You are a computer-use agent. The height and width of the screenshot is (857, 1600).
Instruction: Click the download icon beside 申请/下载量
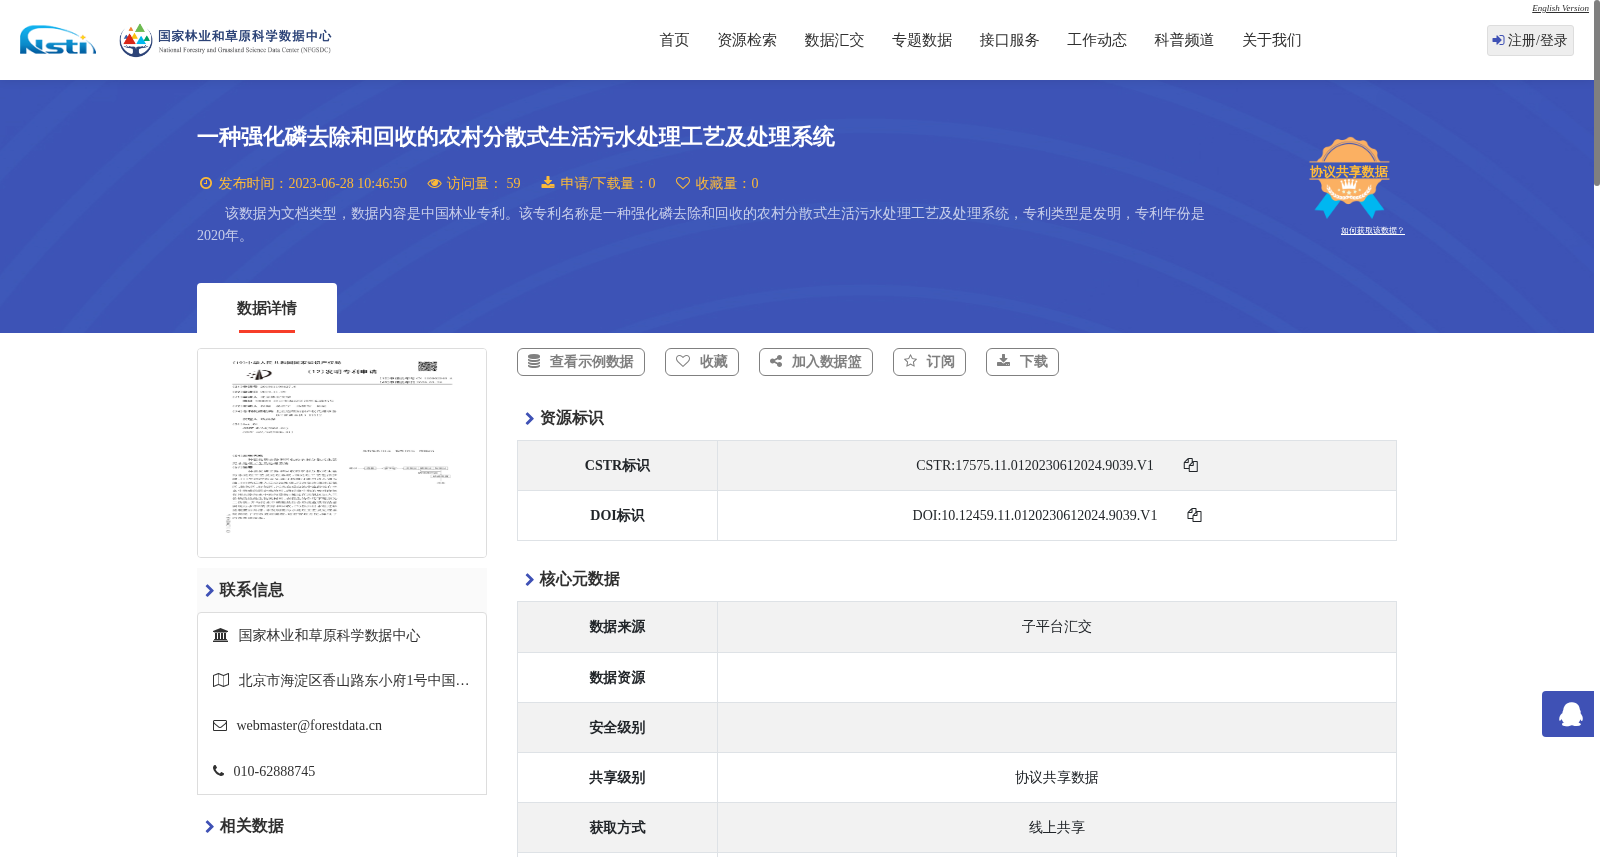coord(548,182)
